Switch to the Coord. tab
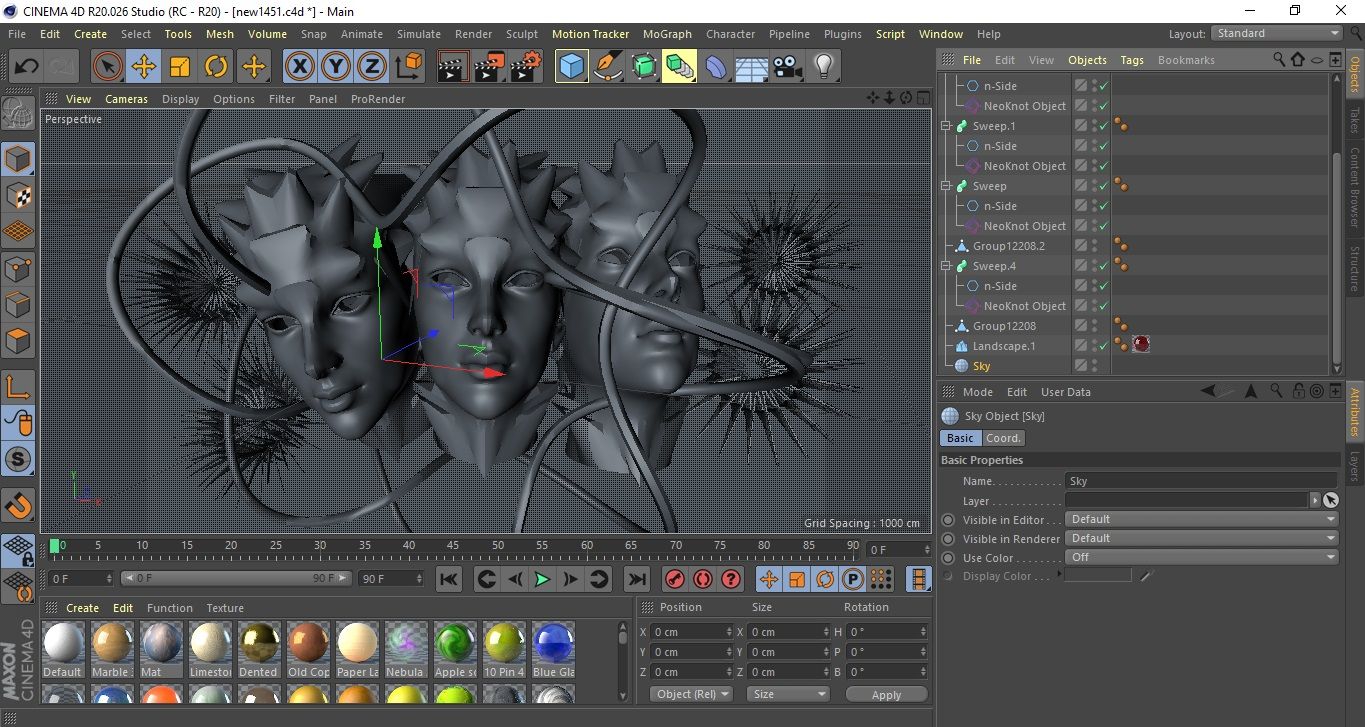Image resolution: width=1365 pixels, height=727 pixels. (x=1003, y=438)
